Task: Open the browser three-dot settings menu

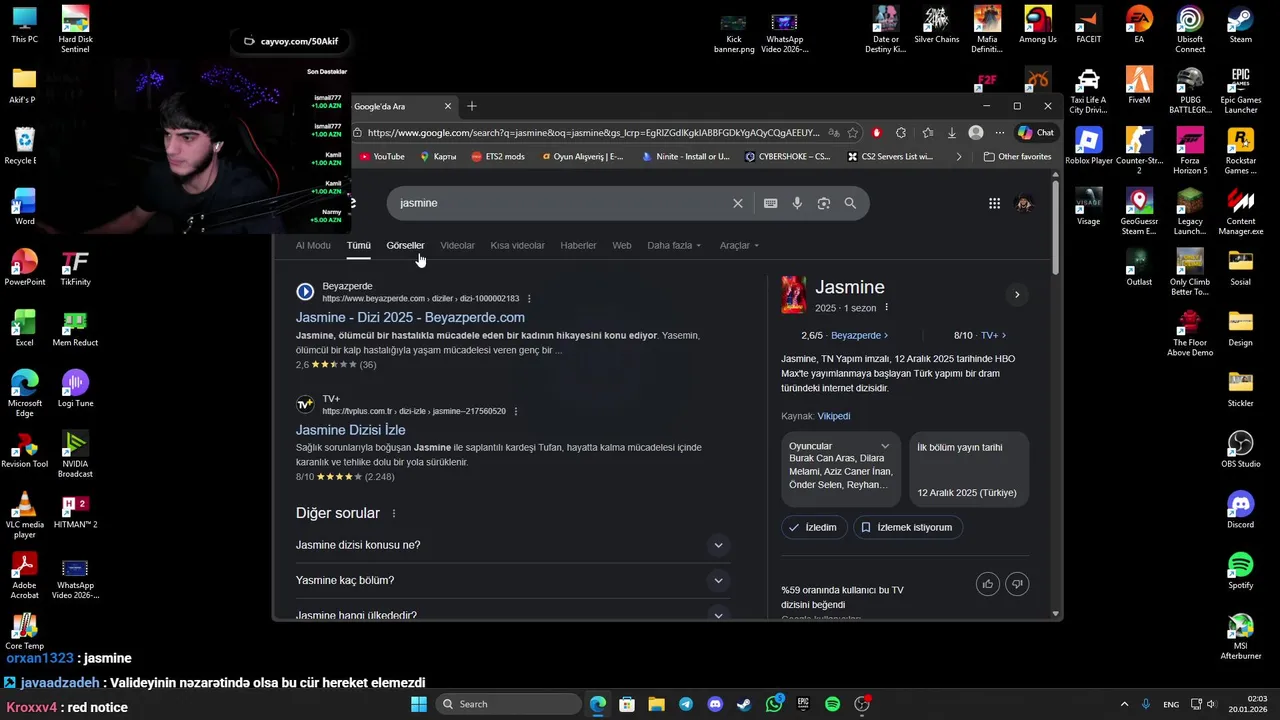Action: (999, 132)
